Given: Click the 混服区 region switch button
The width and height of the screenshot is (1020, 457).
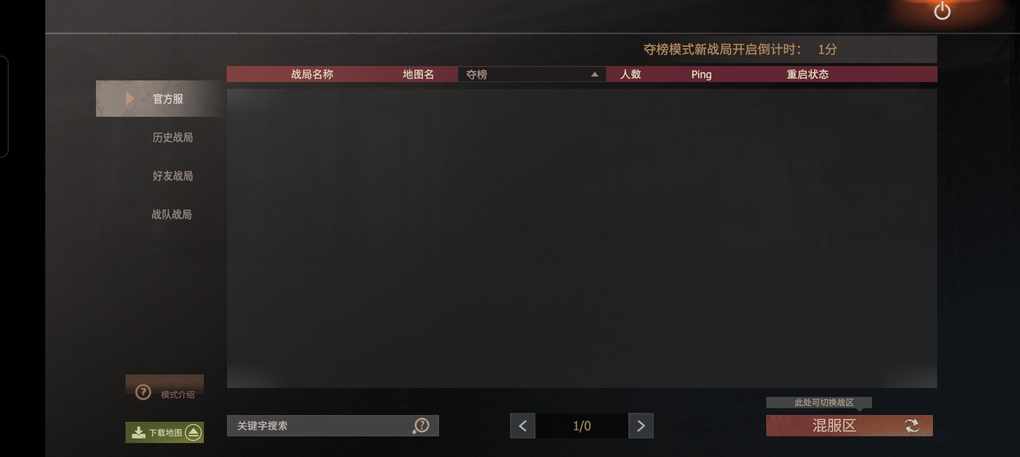Looking at the screenshot, I should (x=849, y=426).
